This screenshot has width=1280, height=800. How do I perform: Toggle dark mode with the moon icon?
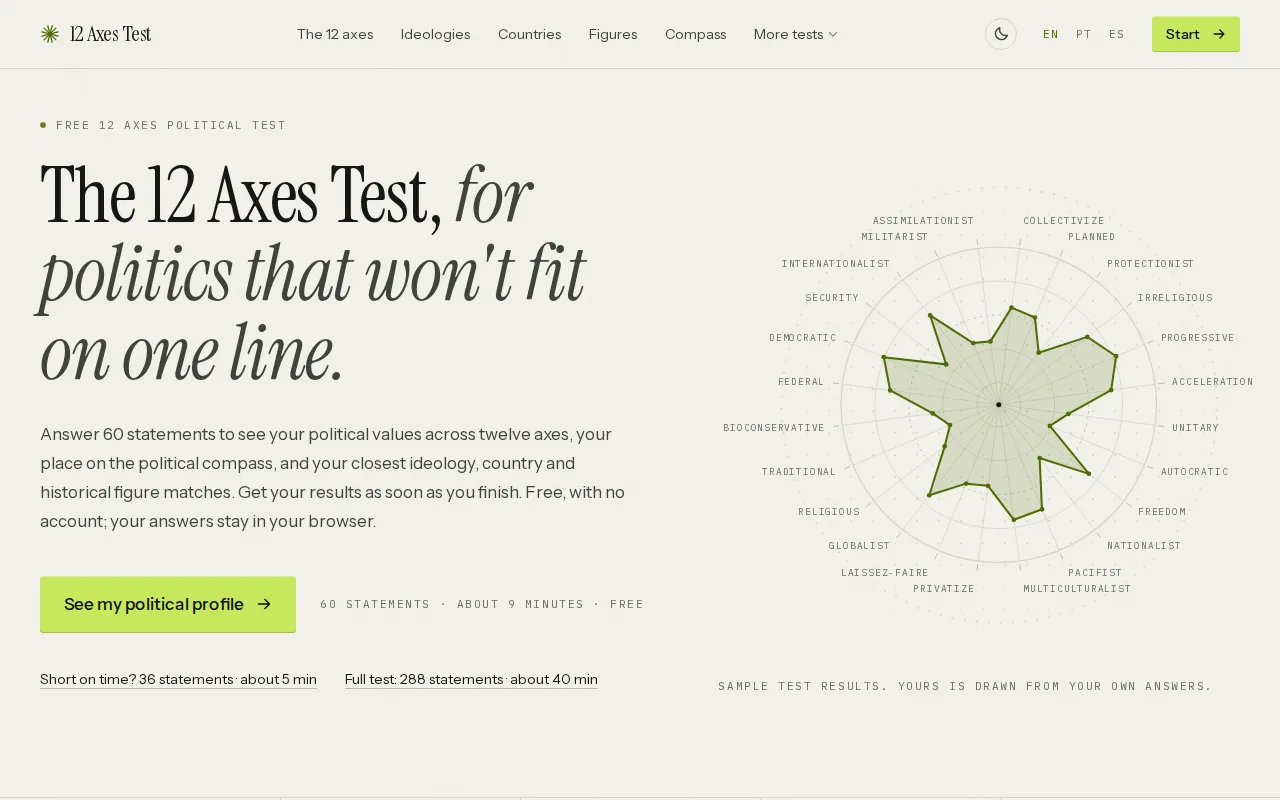click(1001, 34)
